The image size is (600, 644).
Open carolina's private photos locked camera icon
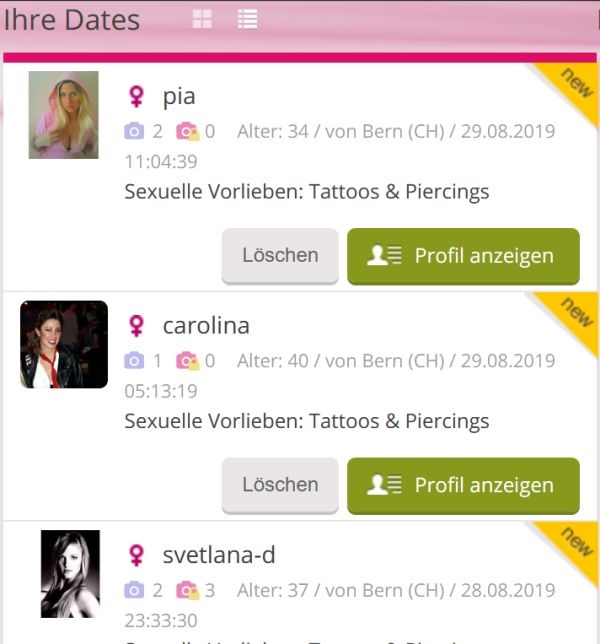coord(188,361)
